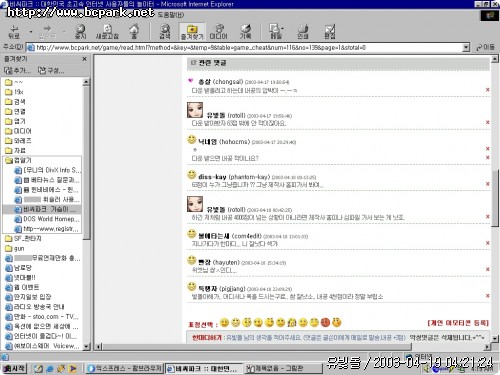Select the second smiley emoticon option
Screen dimensions: 500x375
pos(236,322)
